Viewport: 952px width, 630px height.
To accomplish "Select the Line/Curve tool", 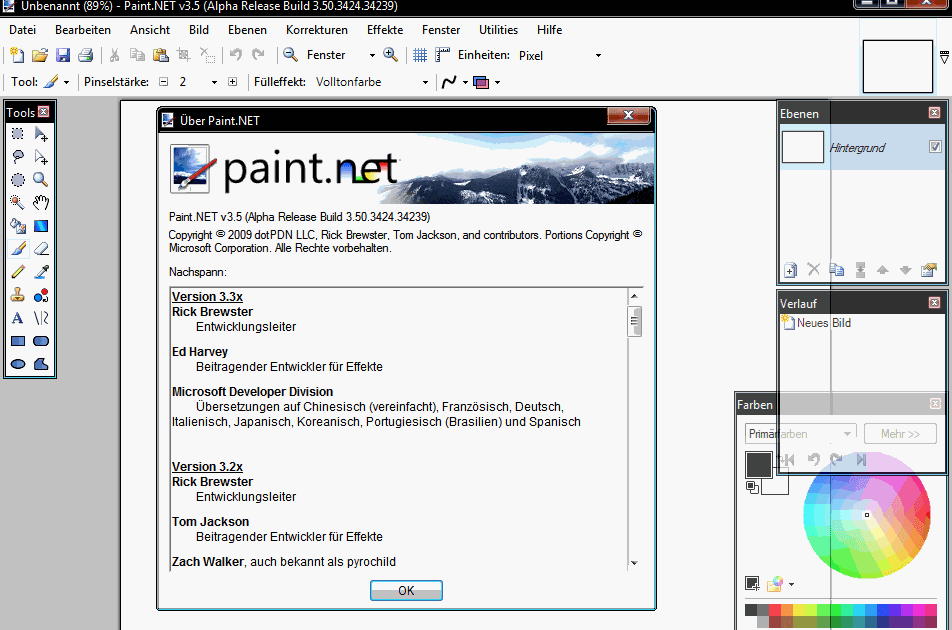I will click(41, 318).
